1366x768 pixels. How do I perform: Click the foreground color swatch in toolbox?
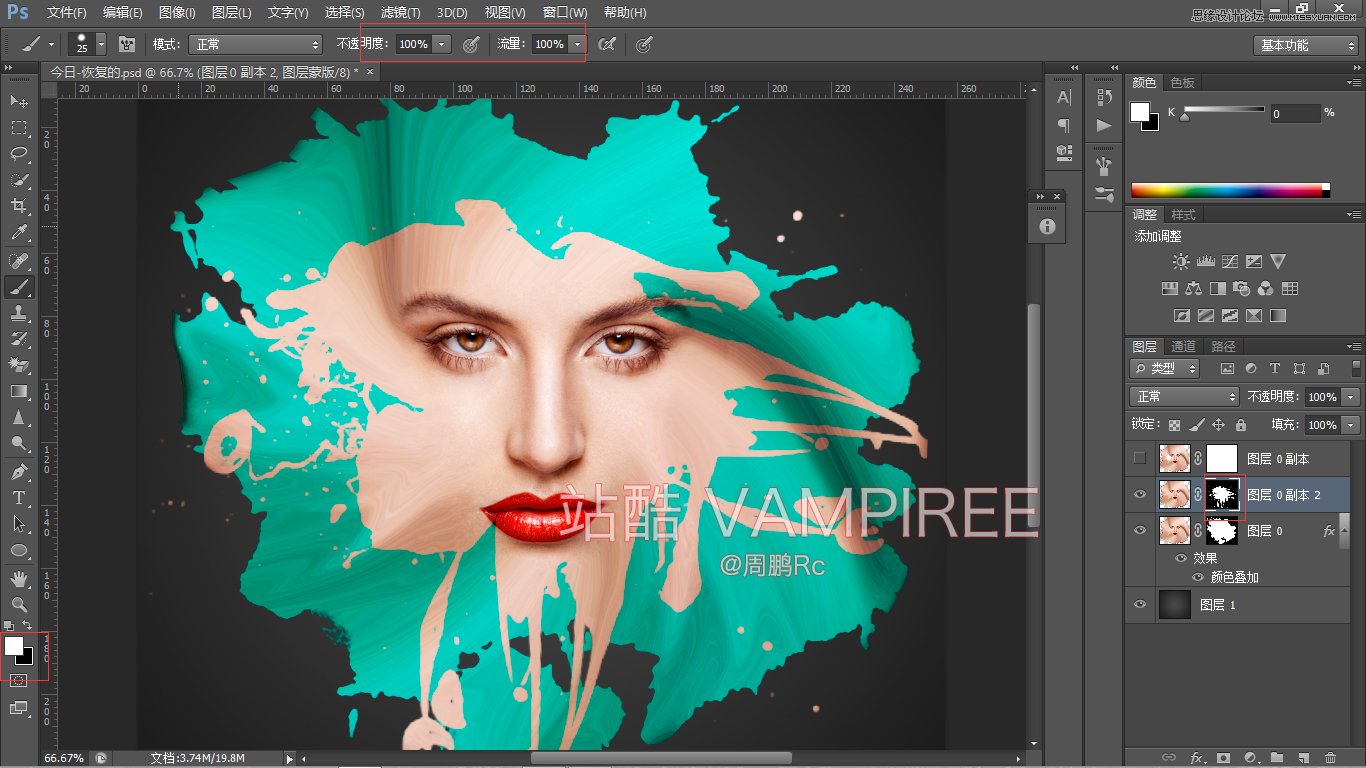coord(13,646)
